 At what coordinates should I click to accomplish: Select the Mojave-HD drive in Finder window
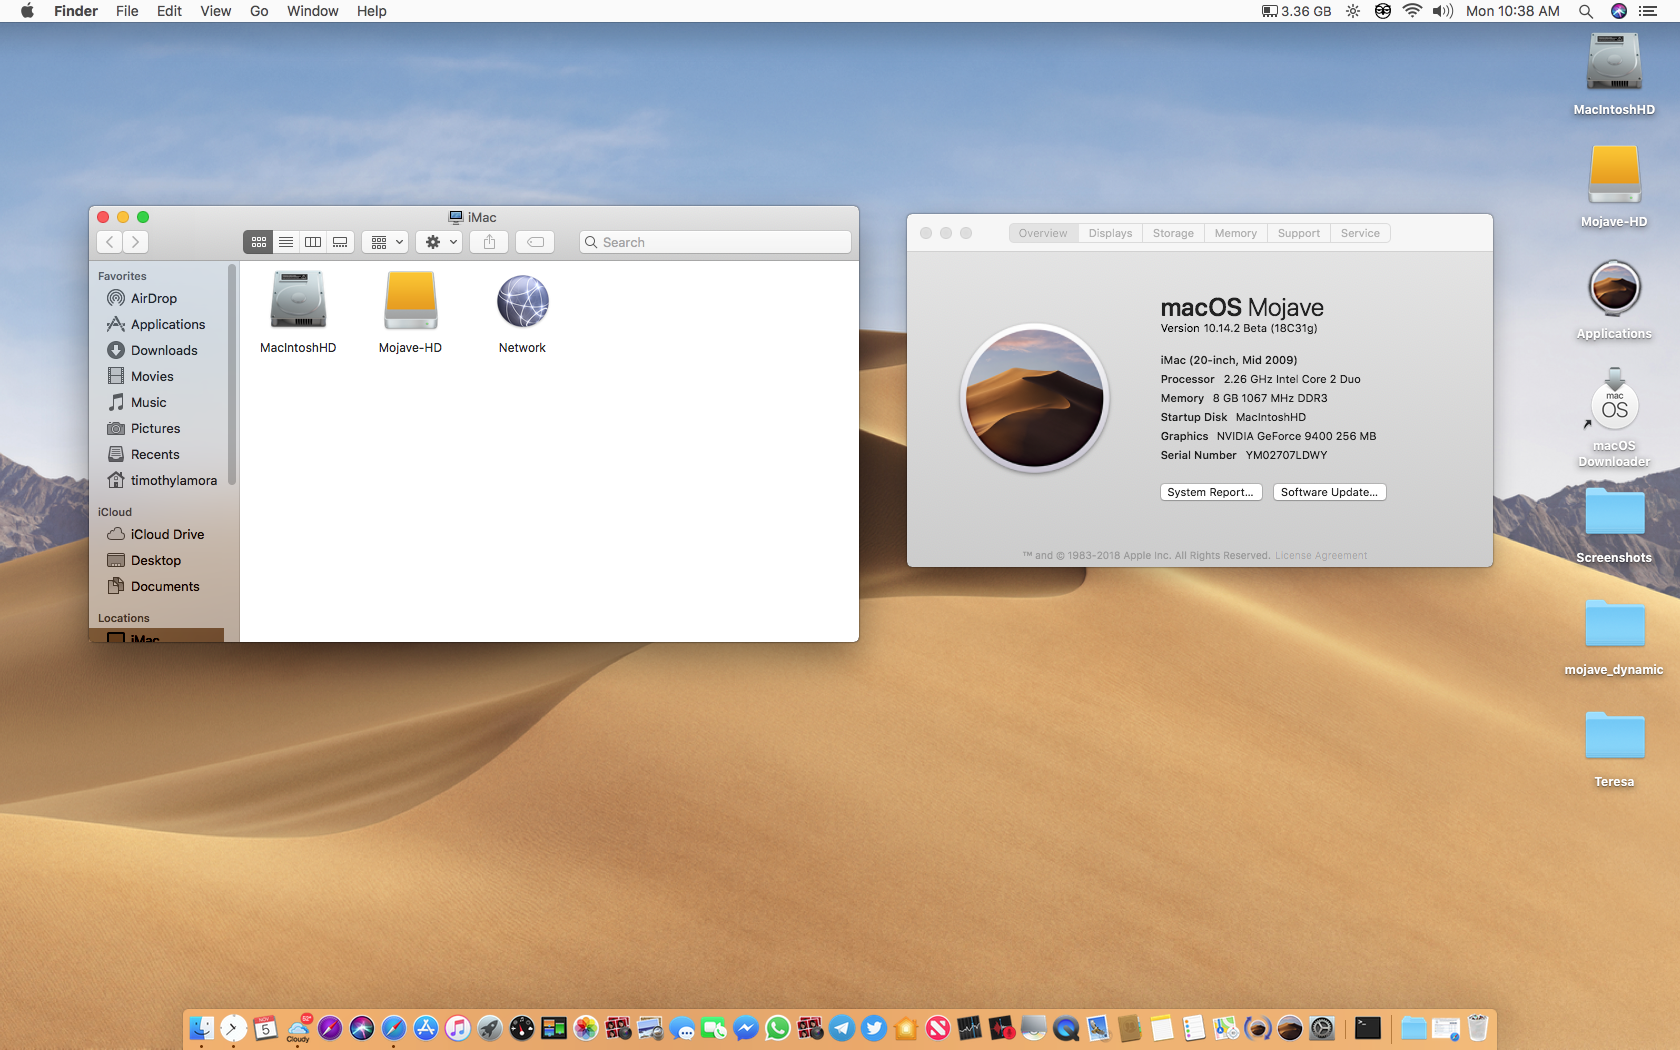pos(410,301)
